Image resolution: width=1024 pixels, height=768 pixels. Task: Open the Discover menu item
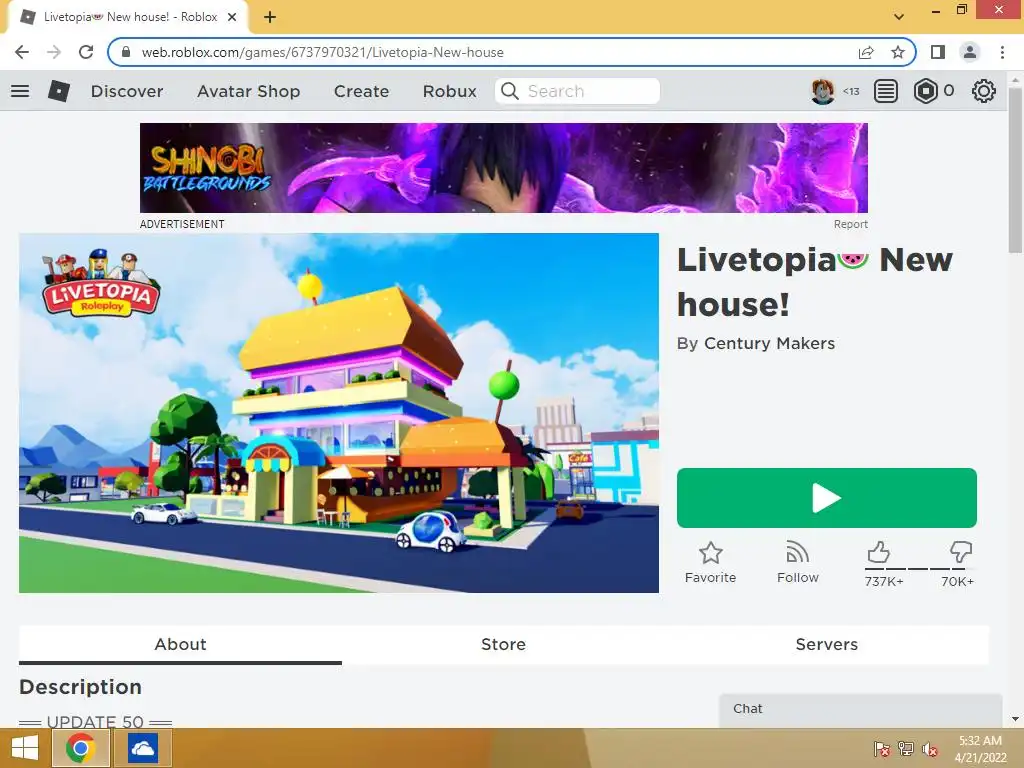pos(127,91)
